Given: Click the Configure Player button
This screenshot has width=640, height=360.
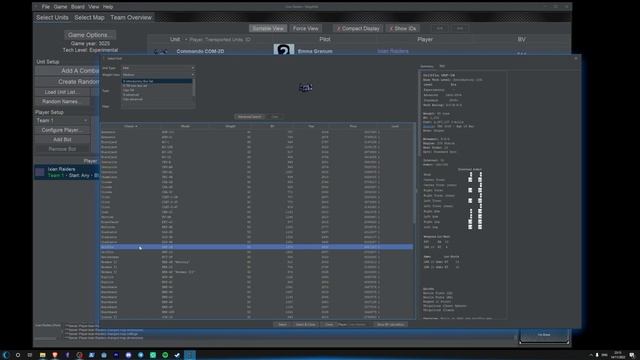Looking at the screenshot, I should [x=62, y=130].
